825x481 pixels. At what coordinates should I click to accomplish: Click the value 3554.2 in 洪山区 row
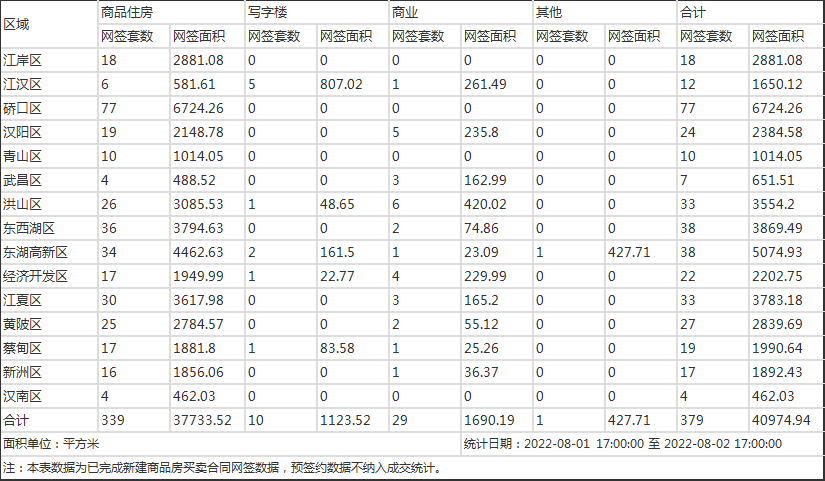[x=773, y=204]
